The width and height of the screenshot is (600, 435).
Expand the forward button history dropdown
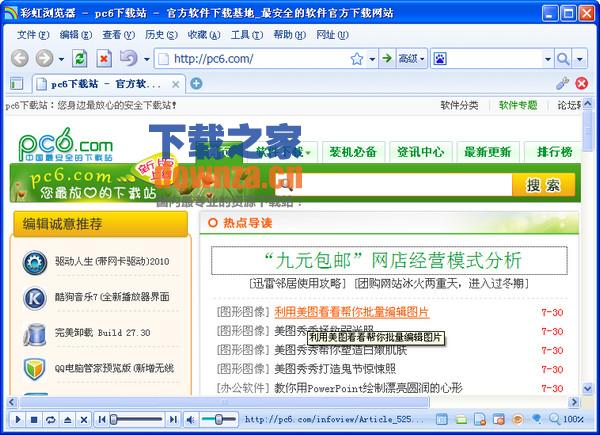pos(61,59)
